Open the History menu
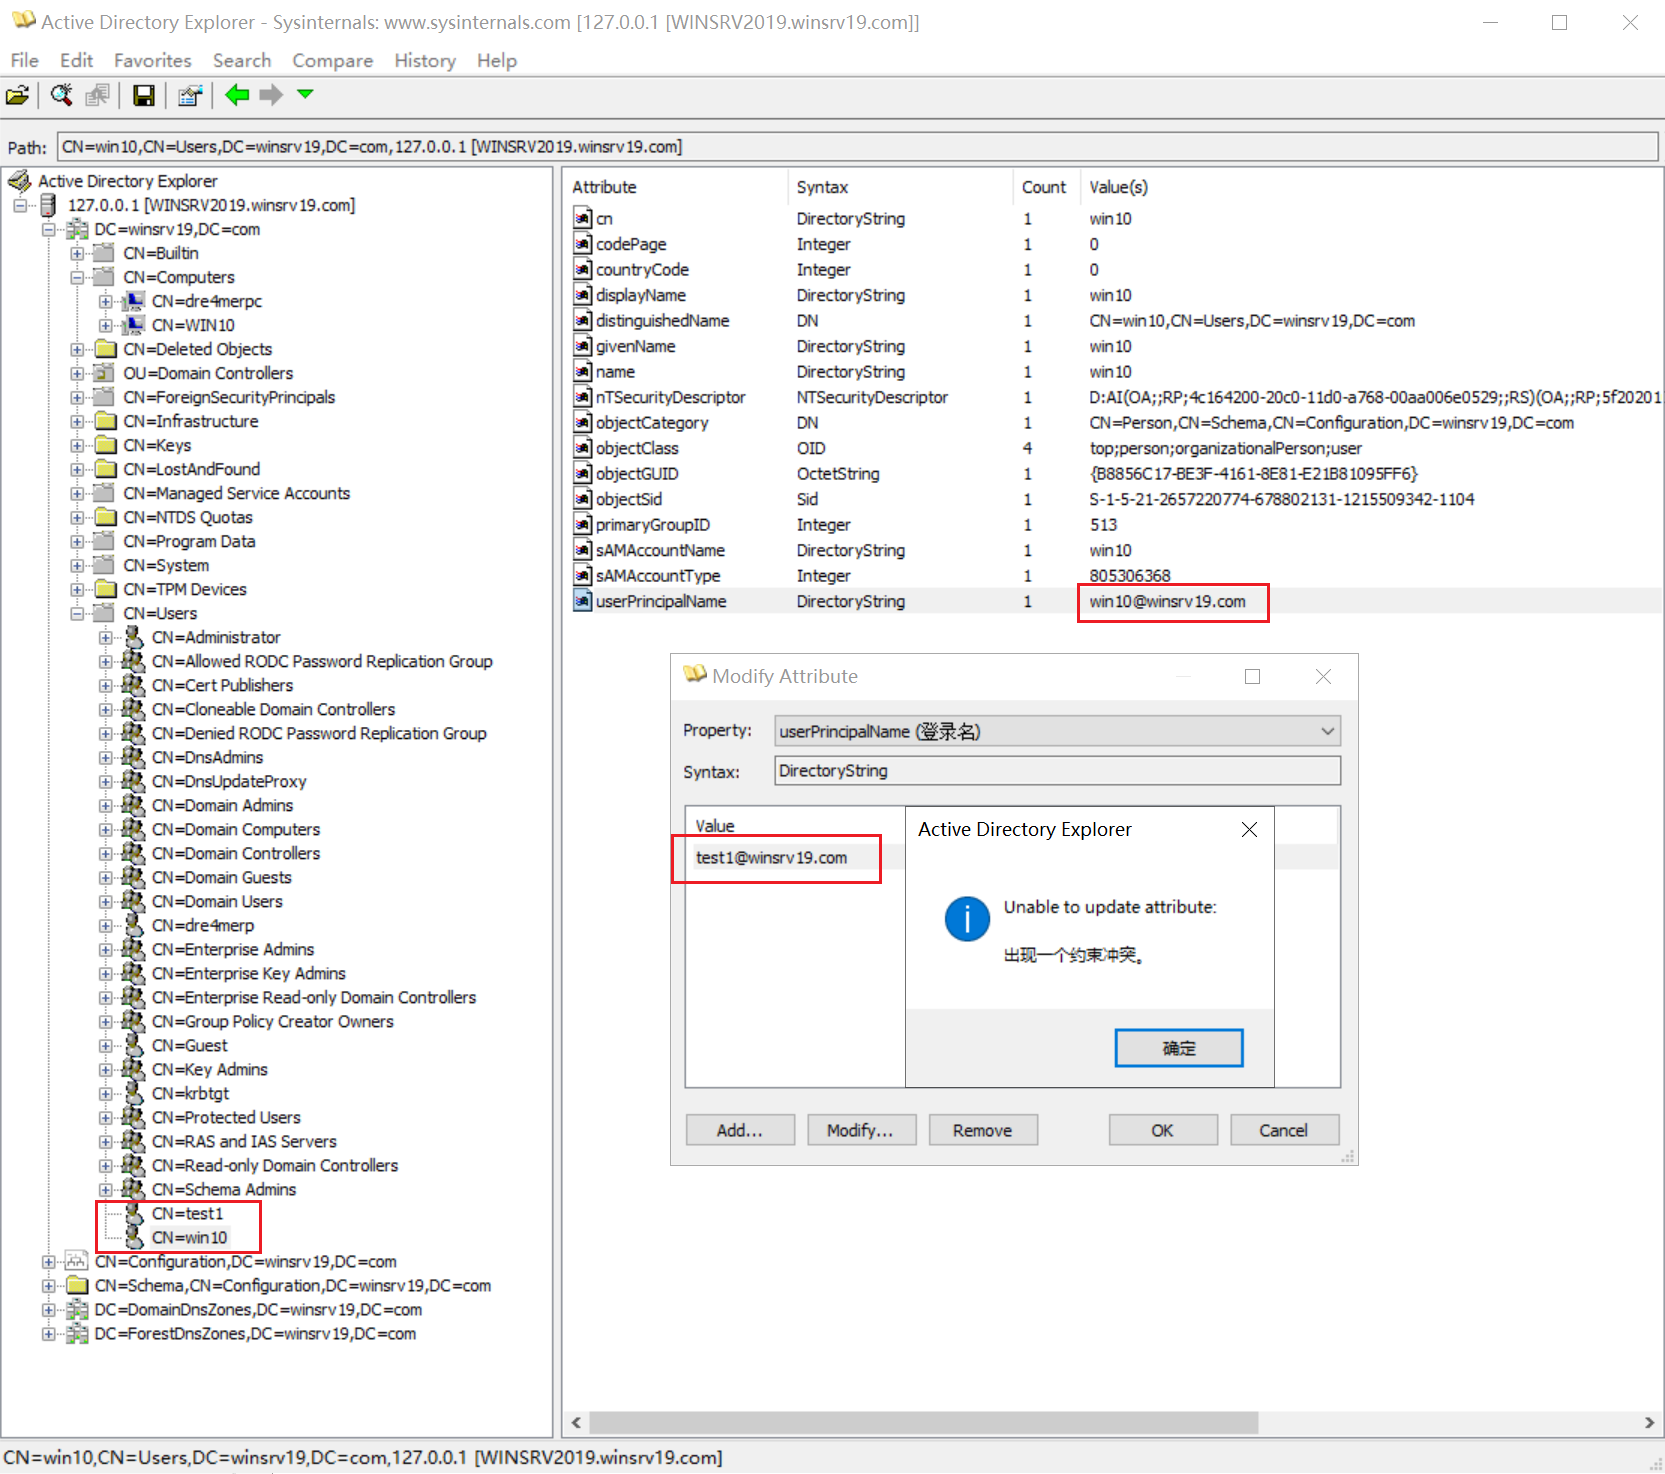The height and width of the screenshot is (1474, 1665). click(x=425, y=60)
